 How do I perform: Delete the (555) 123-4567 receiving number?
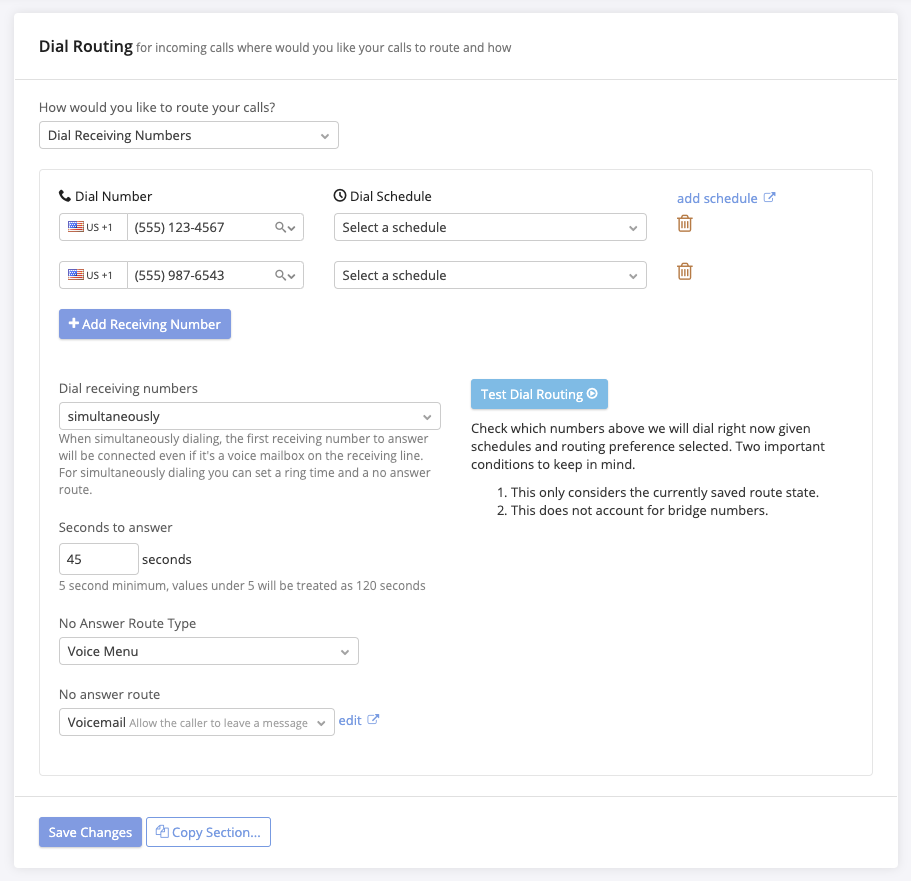coord(685,224)
